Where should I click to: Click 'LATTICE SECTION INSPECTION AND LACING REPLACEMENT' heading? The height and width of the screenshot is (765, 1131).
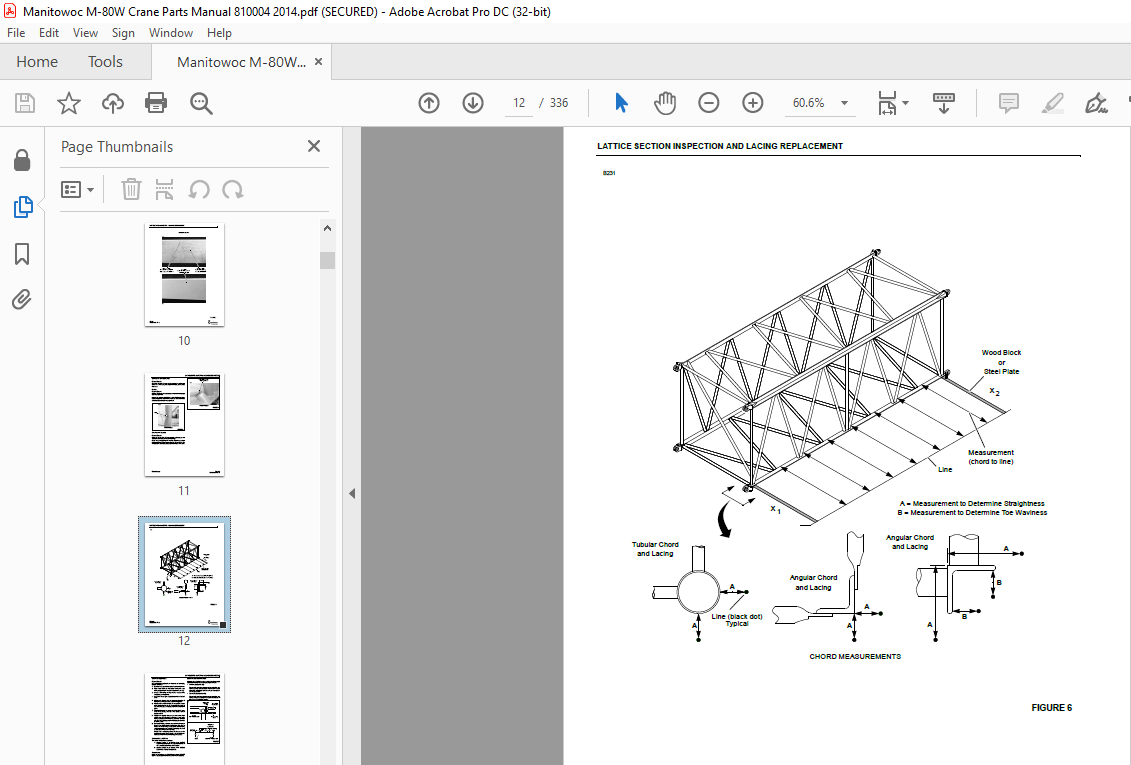(720, 146)
